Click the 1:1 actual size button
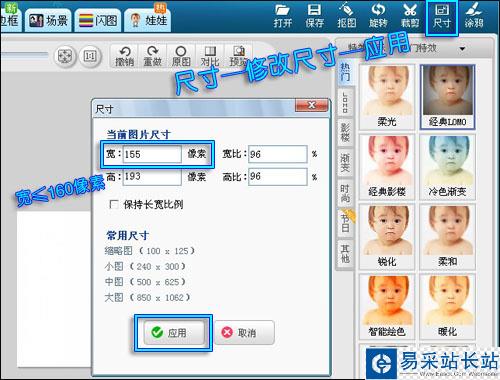Viewport: 500px width, 380px height. point(89,56)
